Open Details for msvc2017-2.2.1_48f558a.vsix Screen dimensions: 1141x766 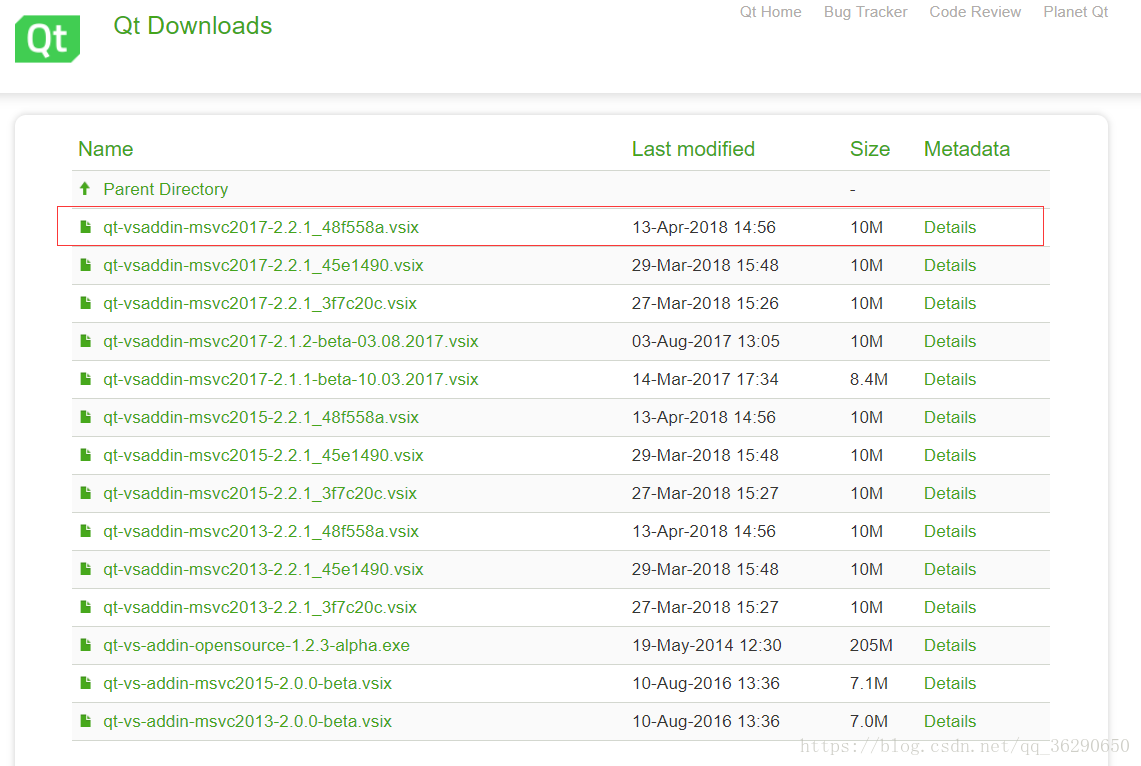point(950,227)
